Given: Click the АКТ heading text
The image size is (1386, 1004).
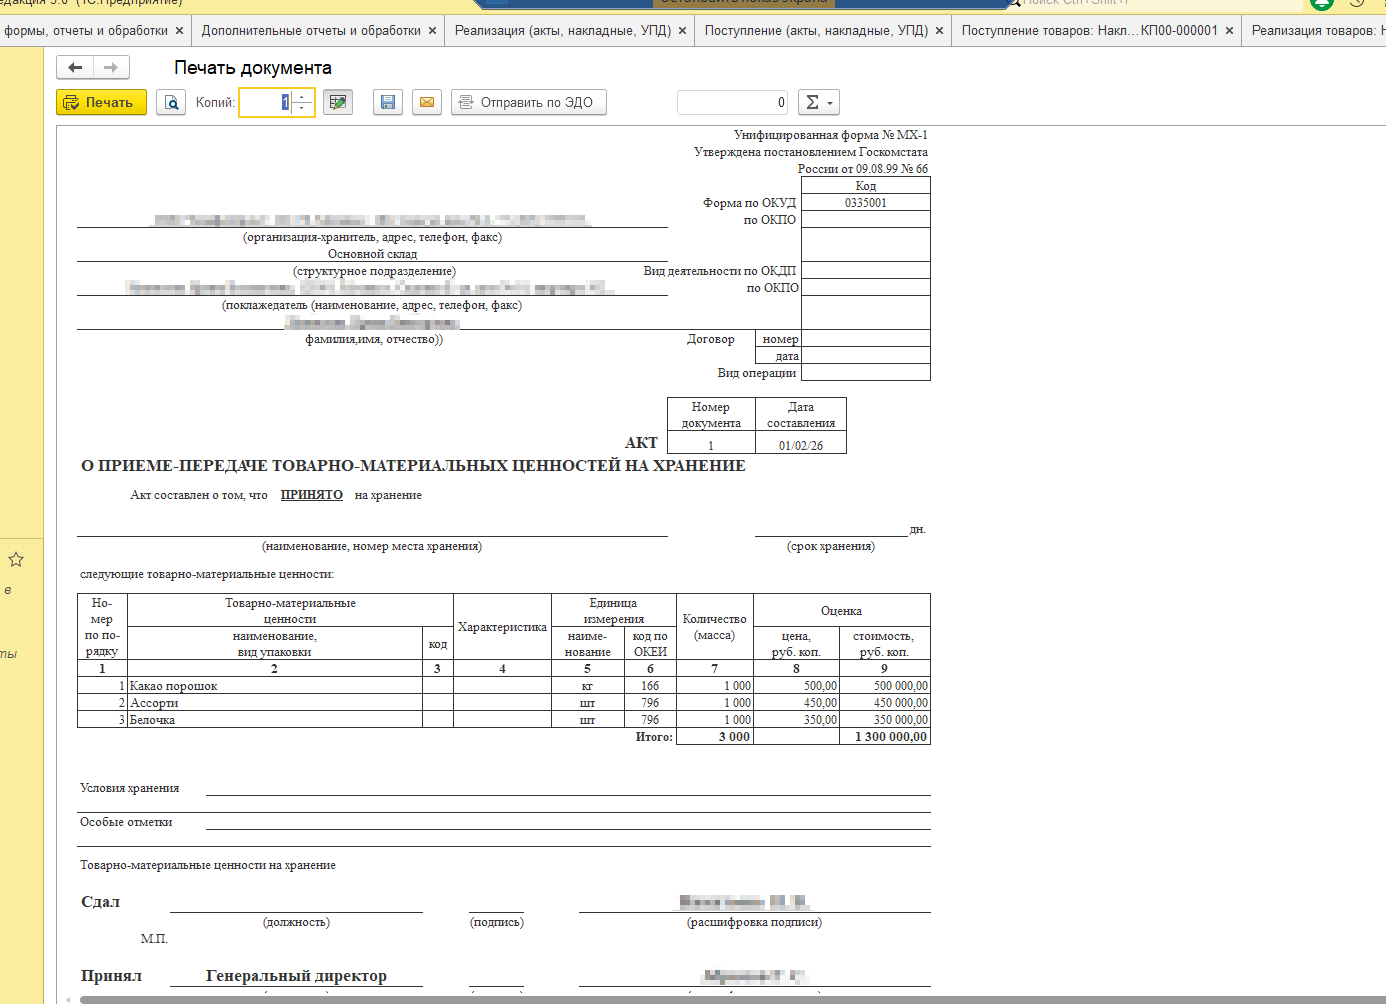Looking at the screenshot, I should pos(641,443).
